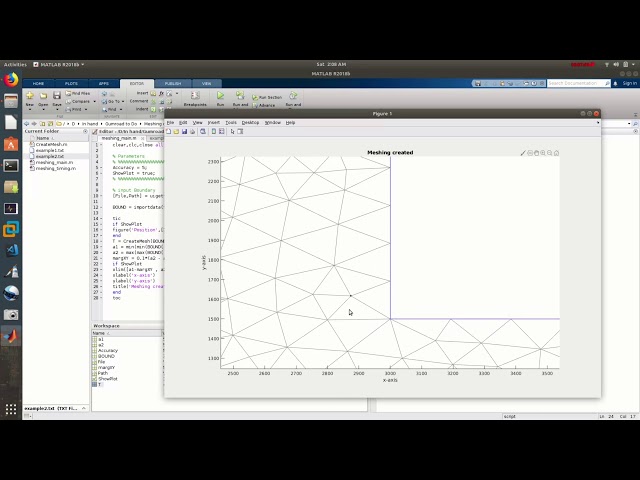Screen dimensions: 640x480
Task: Click the Current Folder Name column header
Action: click(x=43, y=138)
